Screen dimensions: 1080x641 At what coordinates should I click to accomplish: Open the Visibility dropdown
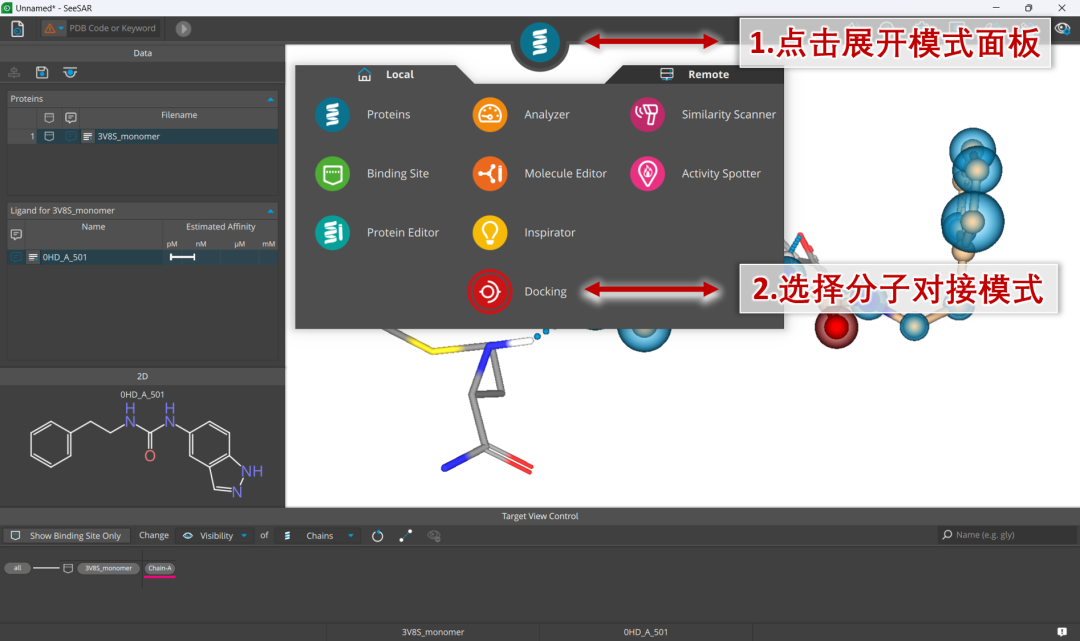pyautogui.click(x=214, y=536)
